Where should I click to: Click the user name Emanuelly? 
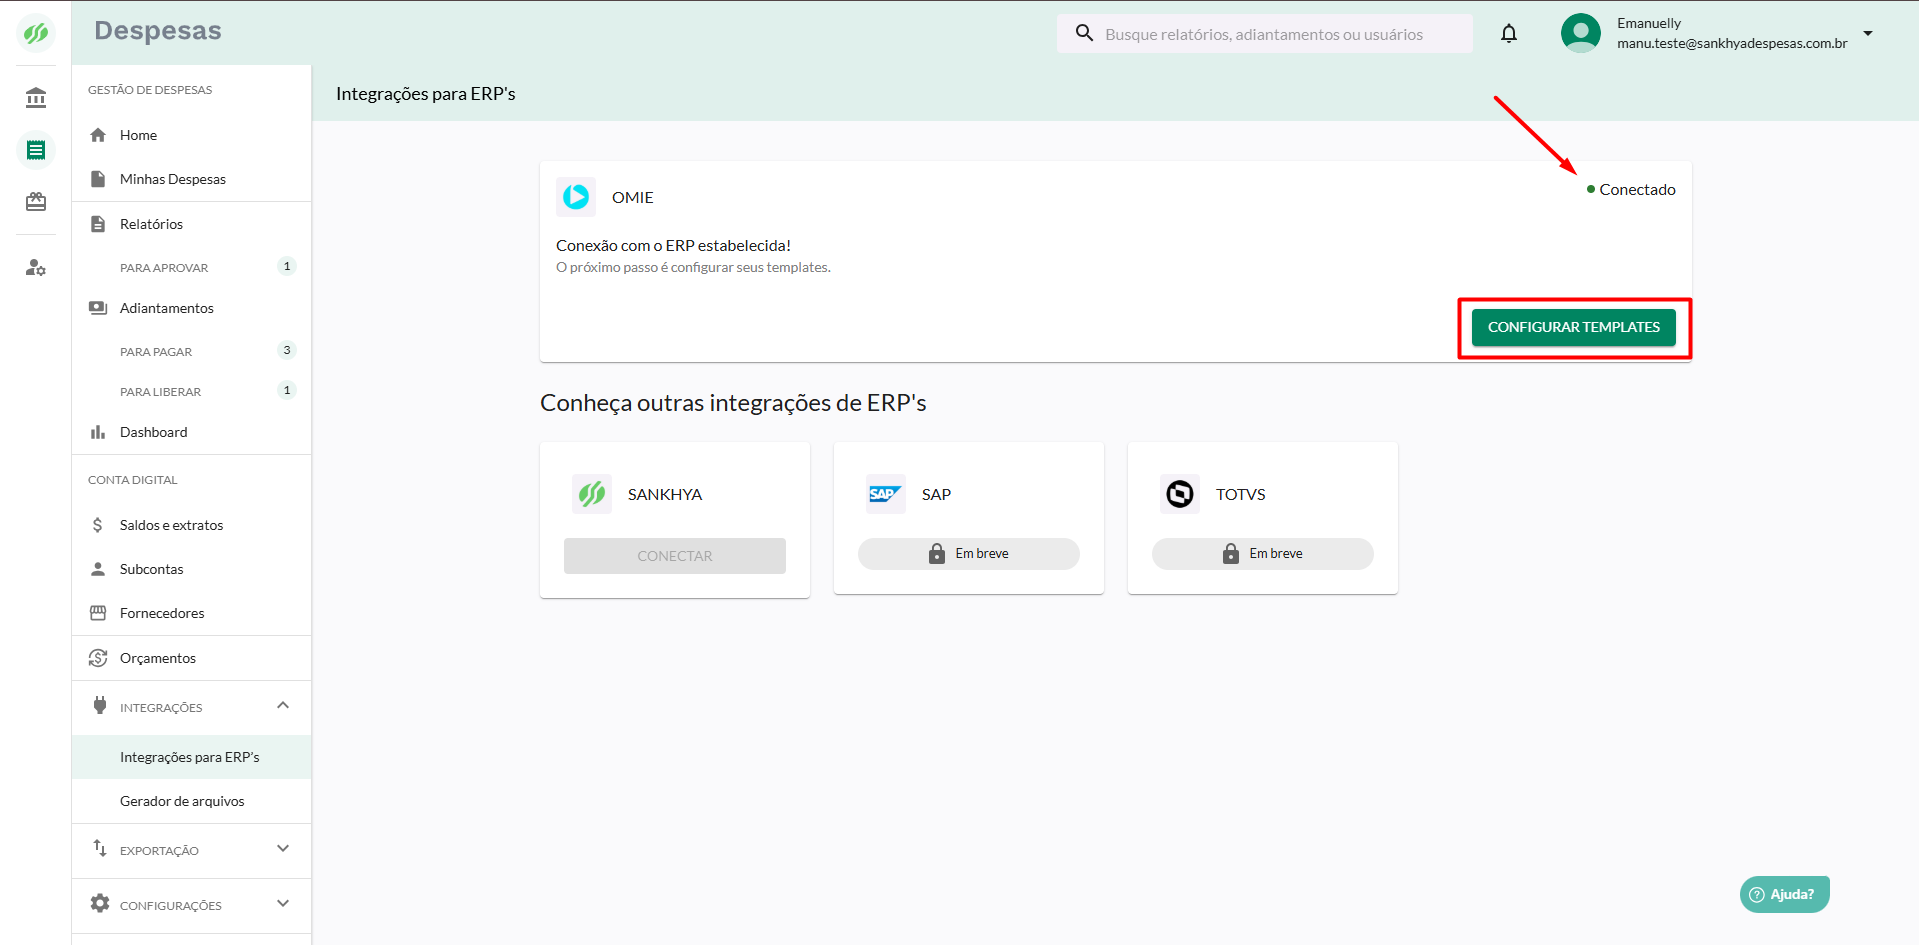(1649, 23)
